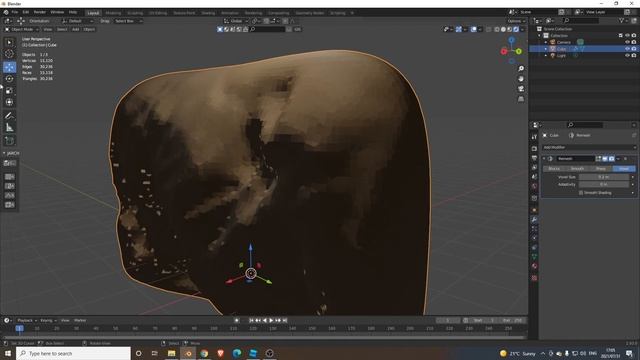Open the Default orientation dropdown

click(78, 21)
